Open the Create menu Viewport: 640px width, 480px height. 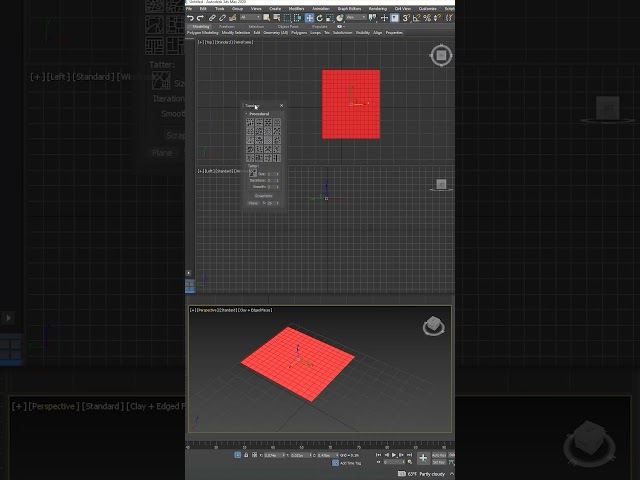[x=275, y=9]
